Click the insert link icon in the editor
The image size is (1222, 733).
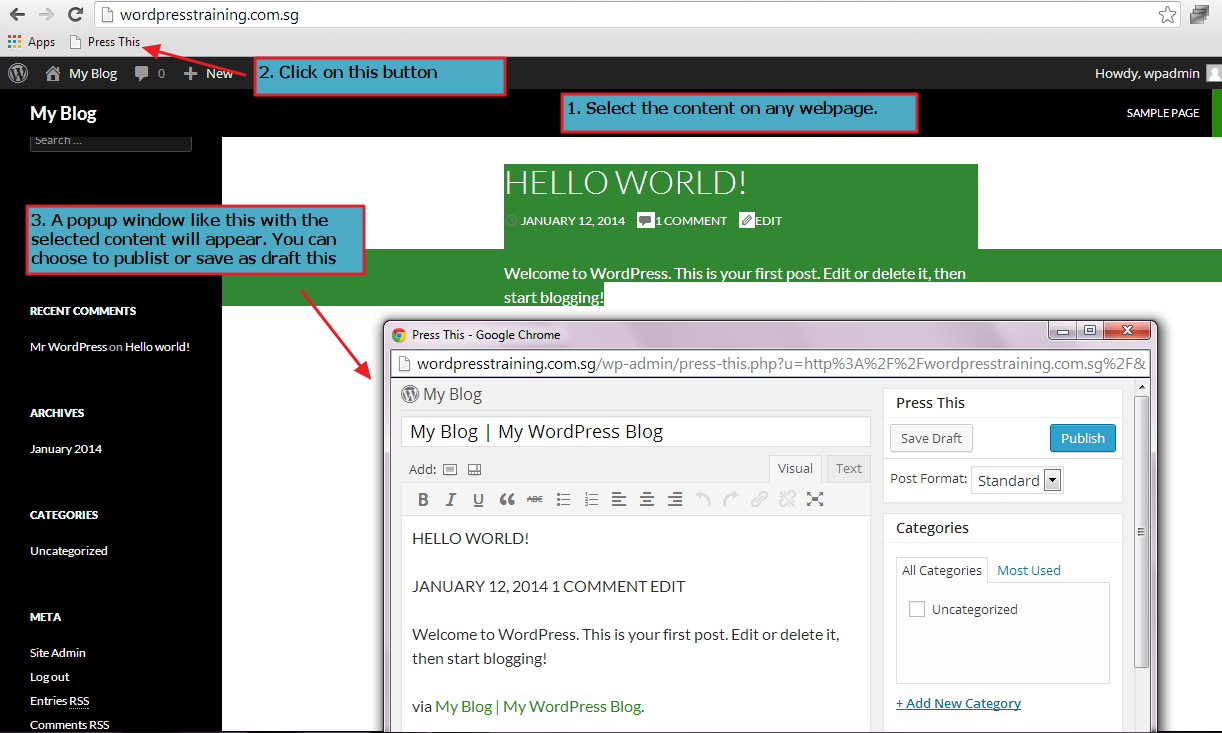pos(759,499)
